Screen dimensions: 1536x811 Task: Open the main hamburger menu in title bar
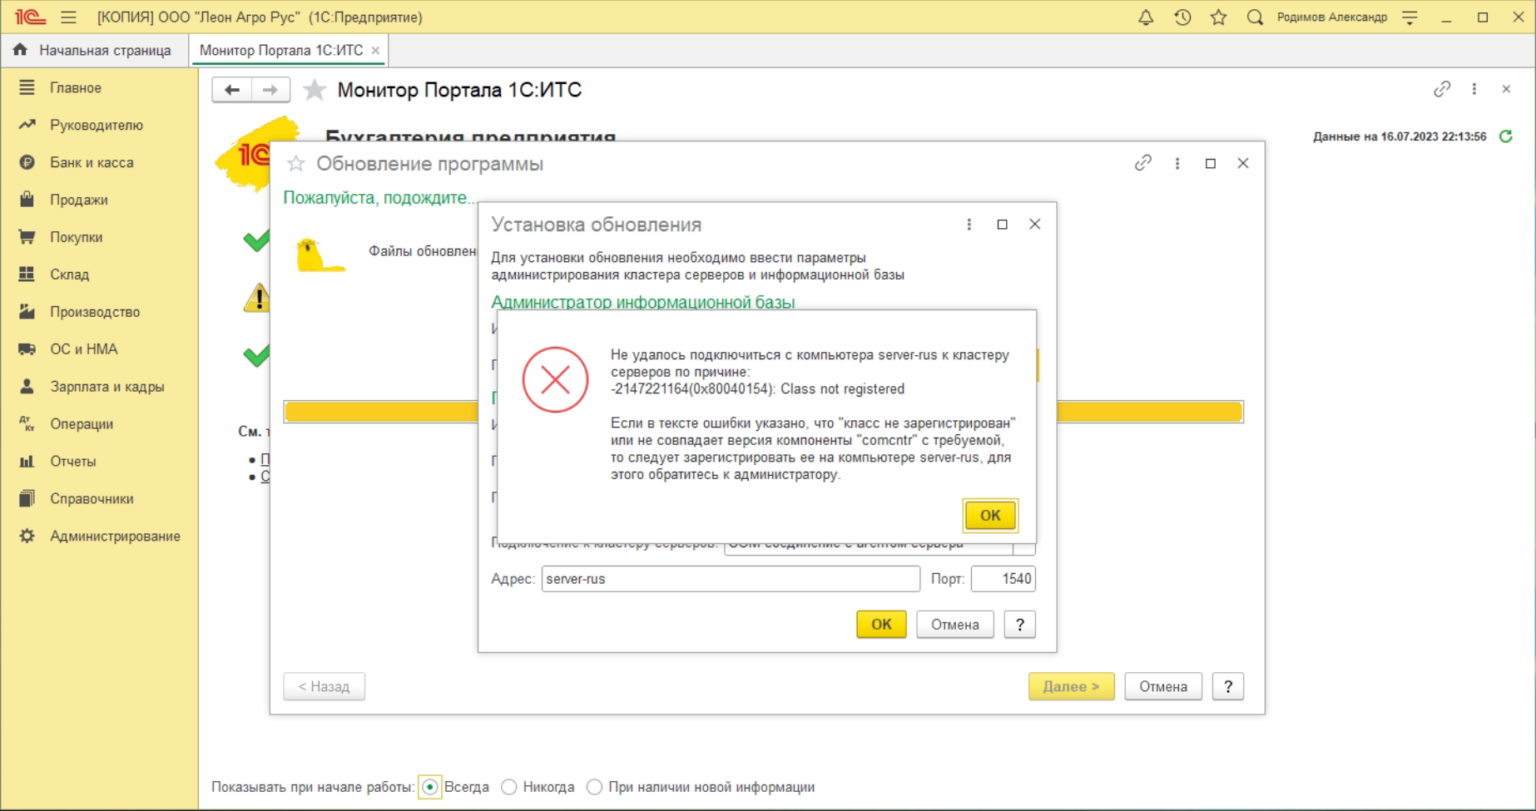(x=68, y=17)
